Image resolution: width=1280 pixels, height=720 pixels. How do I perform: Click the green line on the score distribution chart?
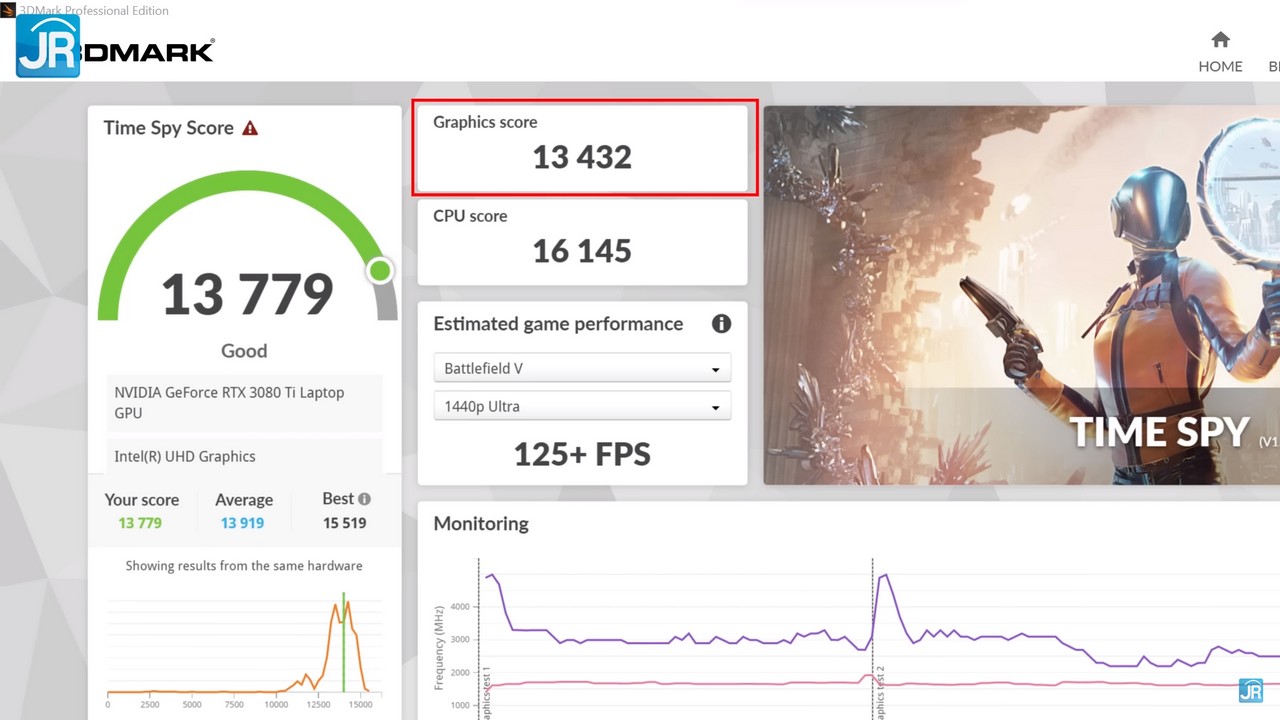343,640
